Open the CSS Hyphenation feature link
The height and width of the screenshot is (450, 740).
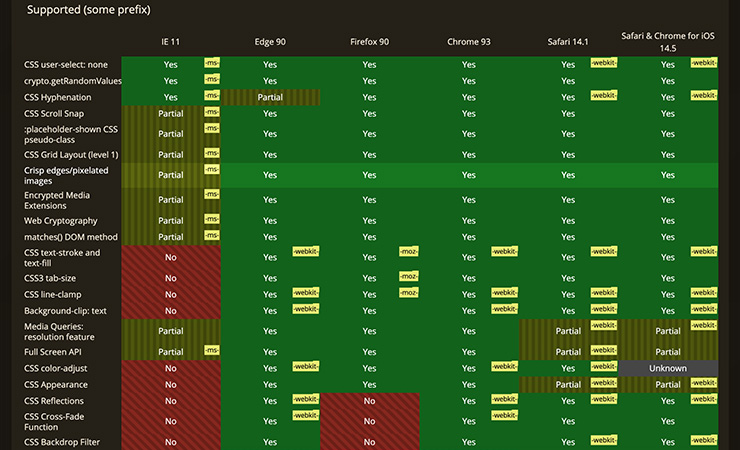pos(58,97)
